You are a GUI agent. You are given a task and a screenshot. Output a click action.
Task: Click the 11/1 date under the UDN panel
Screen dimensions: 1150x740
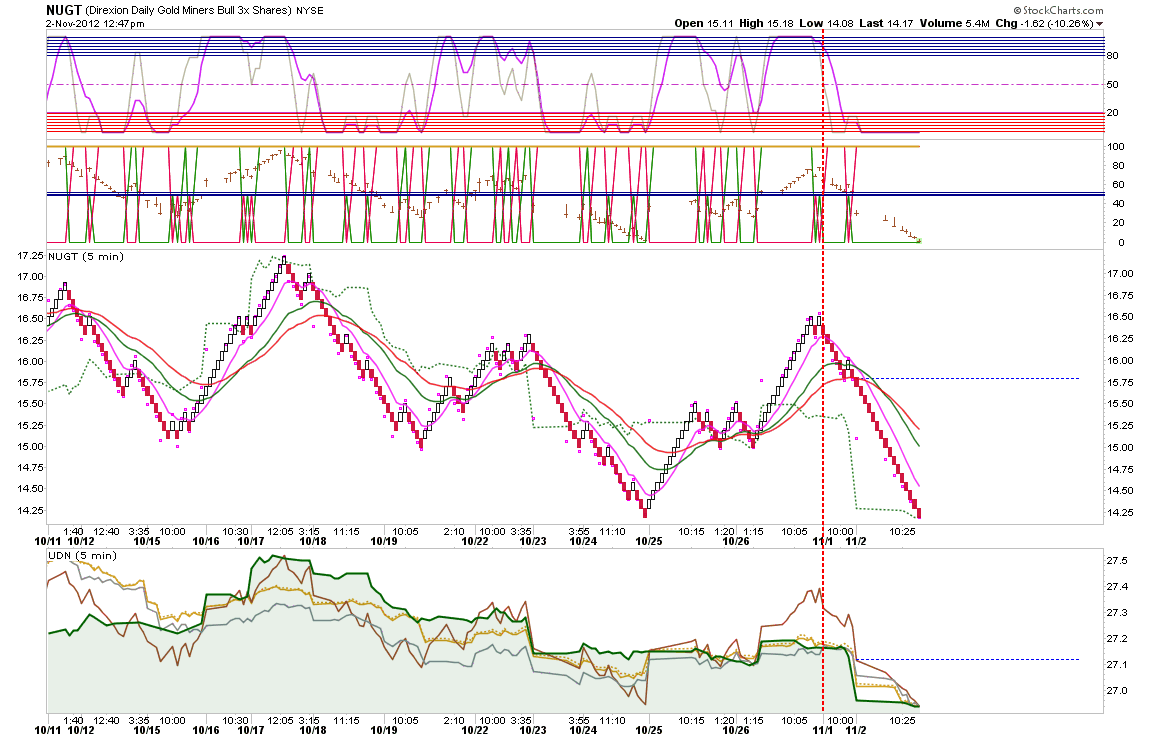coord(823,730)
